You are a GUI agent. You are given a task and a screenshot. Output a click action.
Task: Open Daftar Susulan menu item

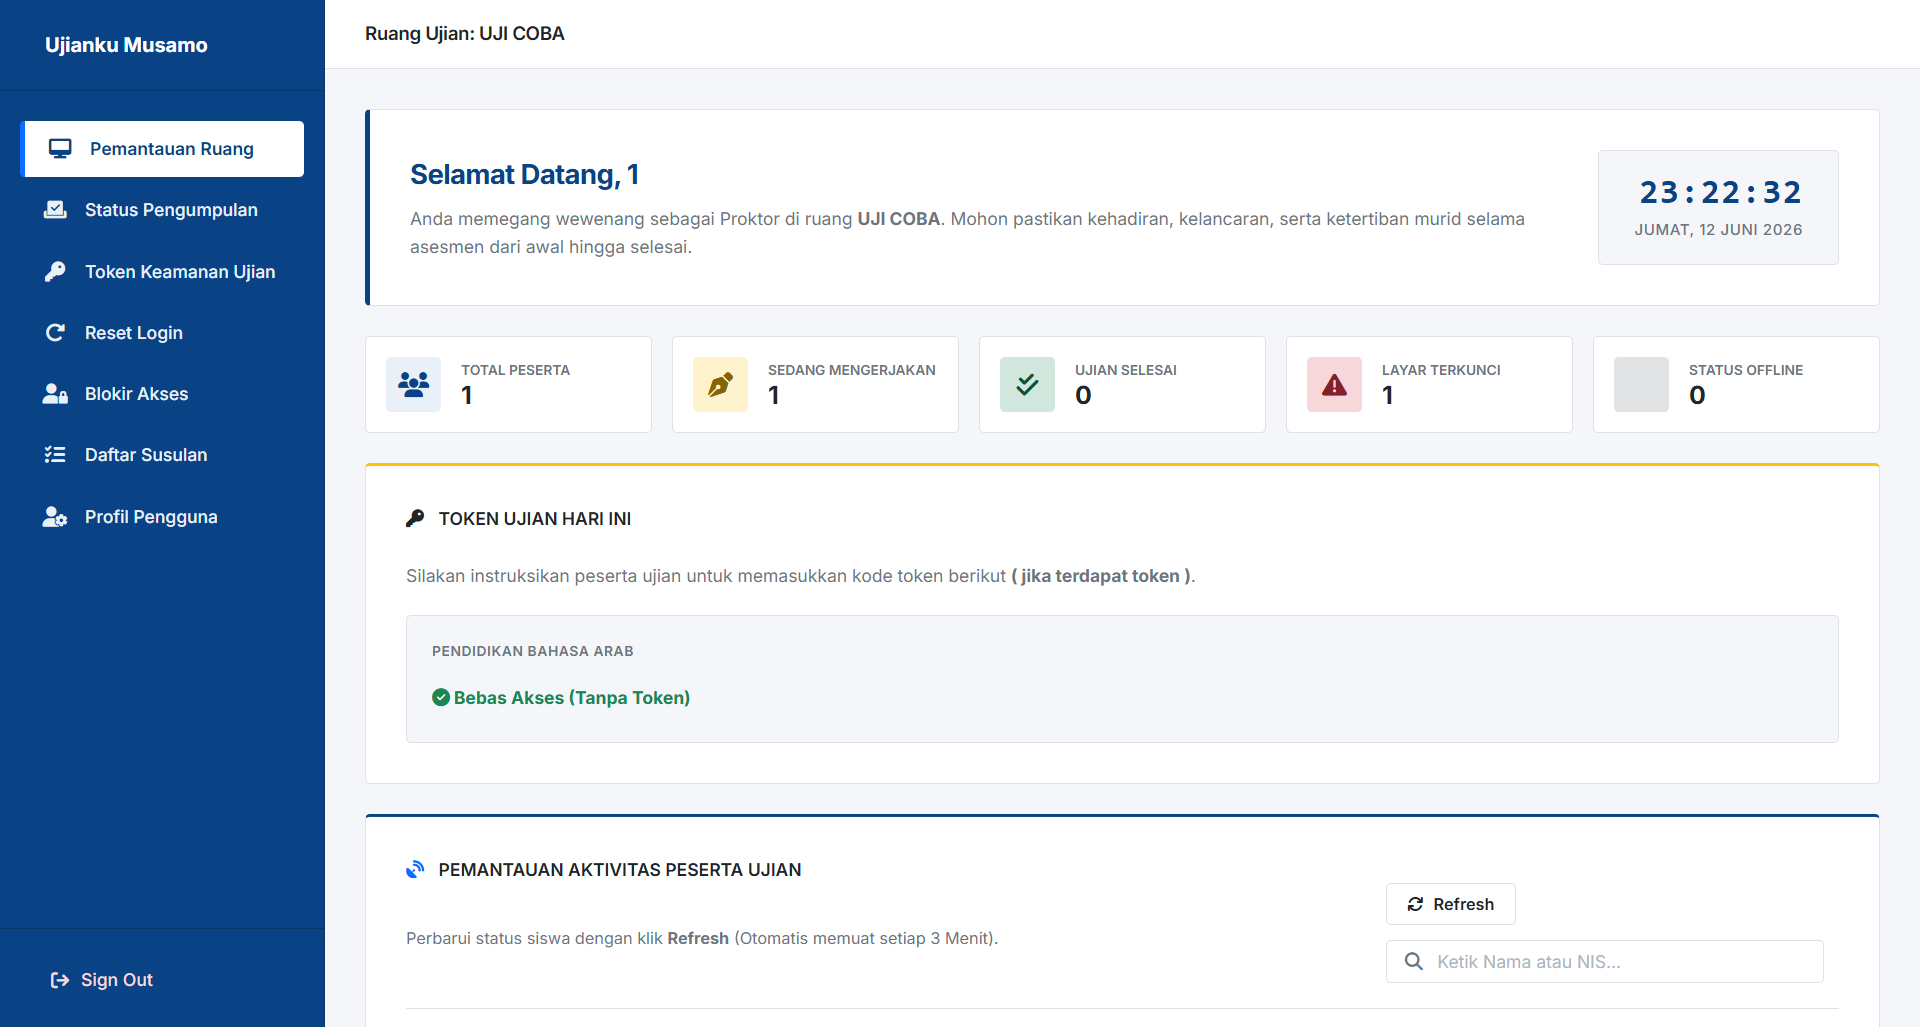(163, 455)
